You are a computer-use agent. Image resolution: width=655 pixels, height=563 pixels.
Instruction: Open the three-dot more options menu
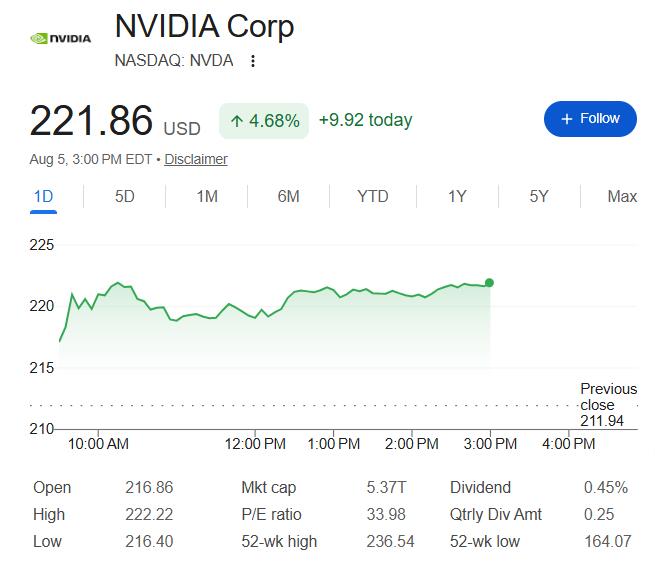coord(253,61)
